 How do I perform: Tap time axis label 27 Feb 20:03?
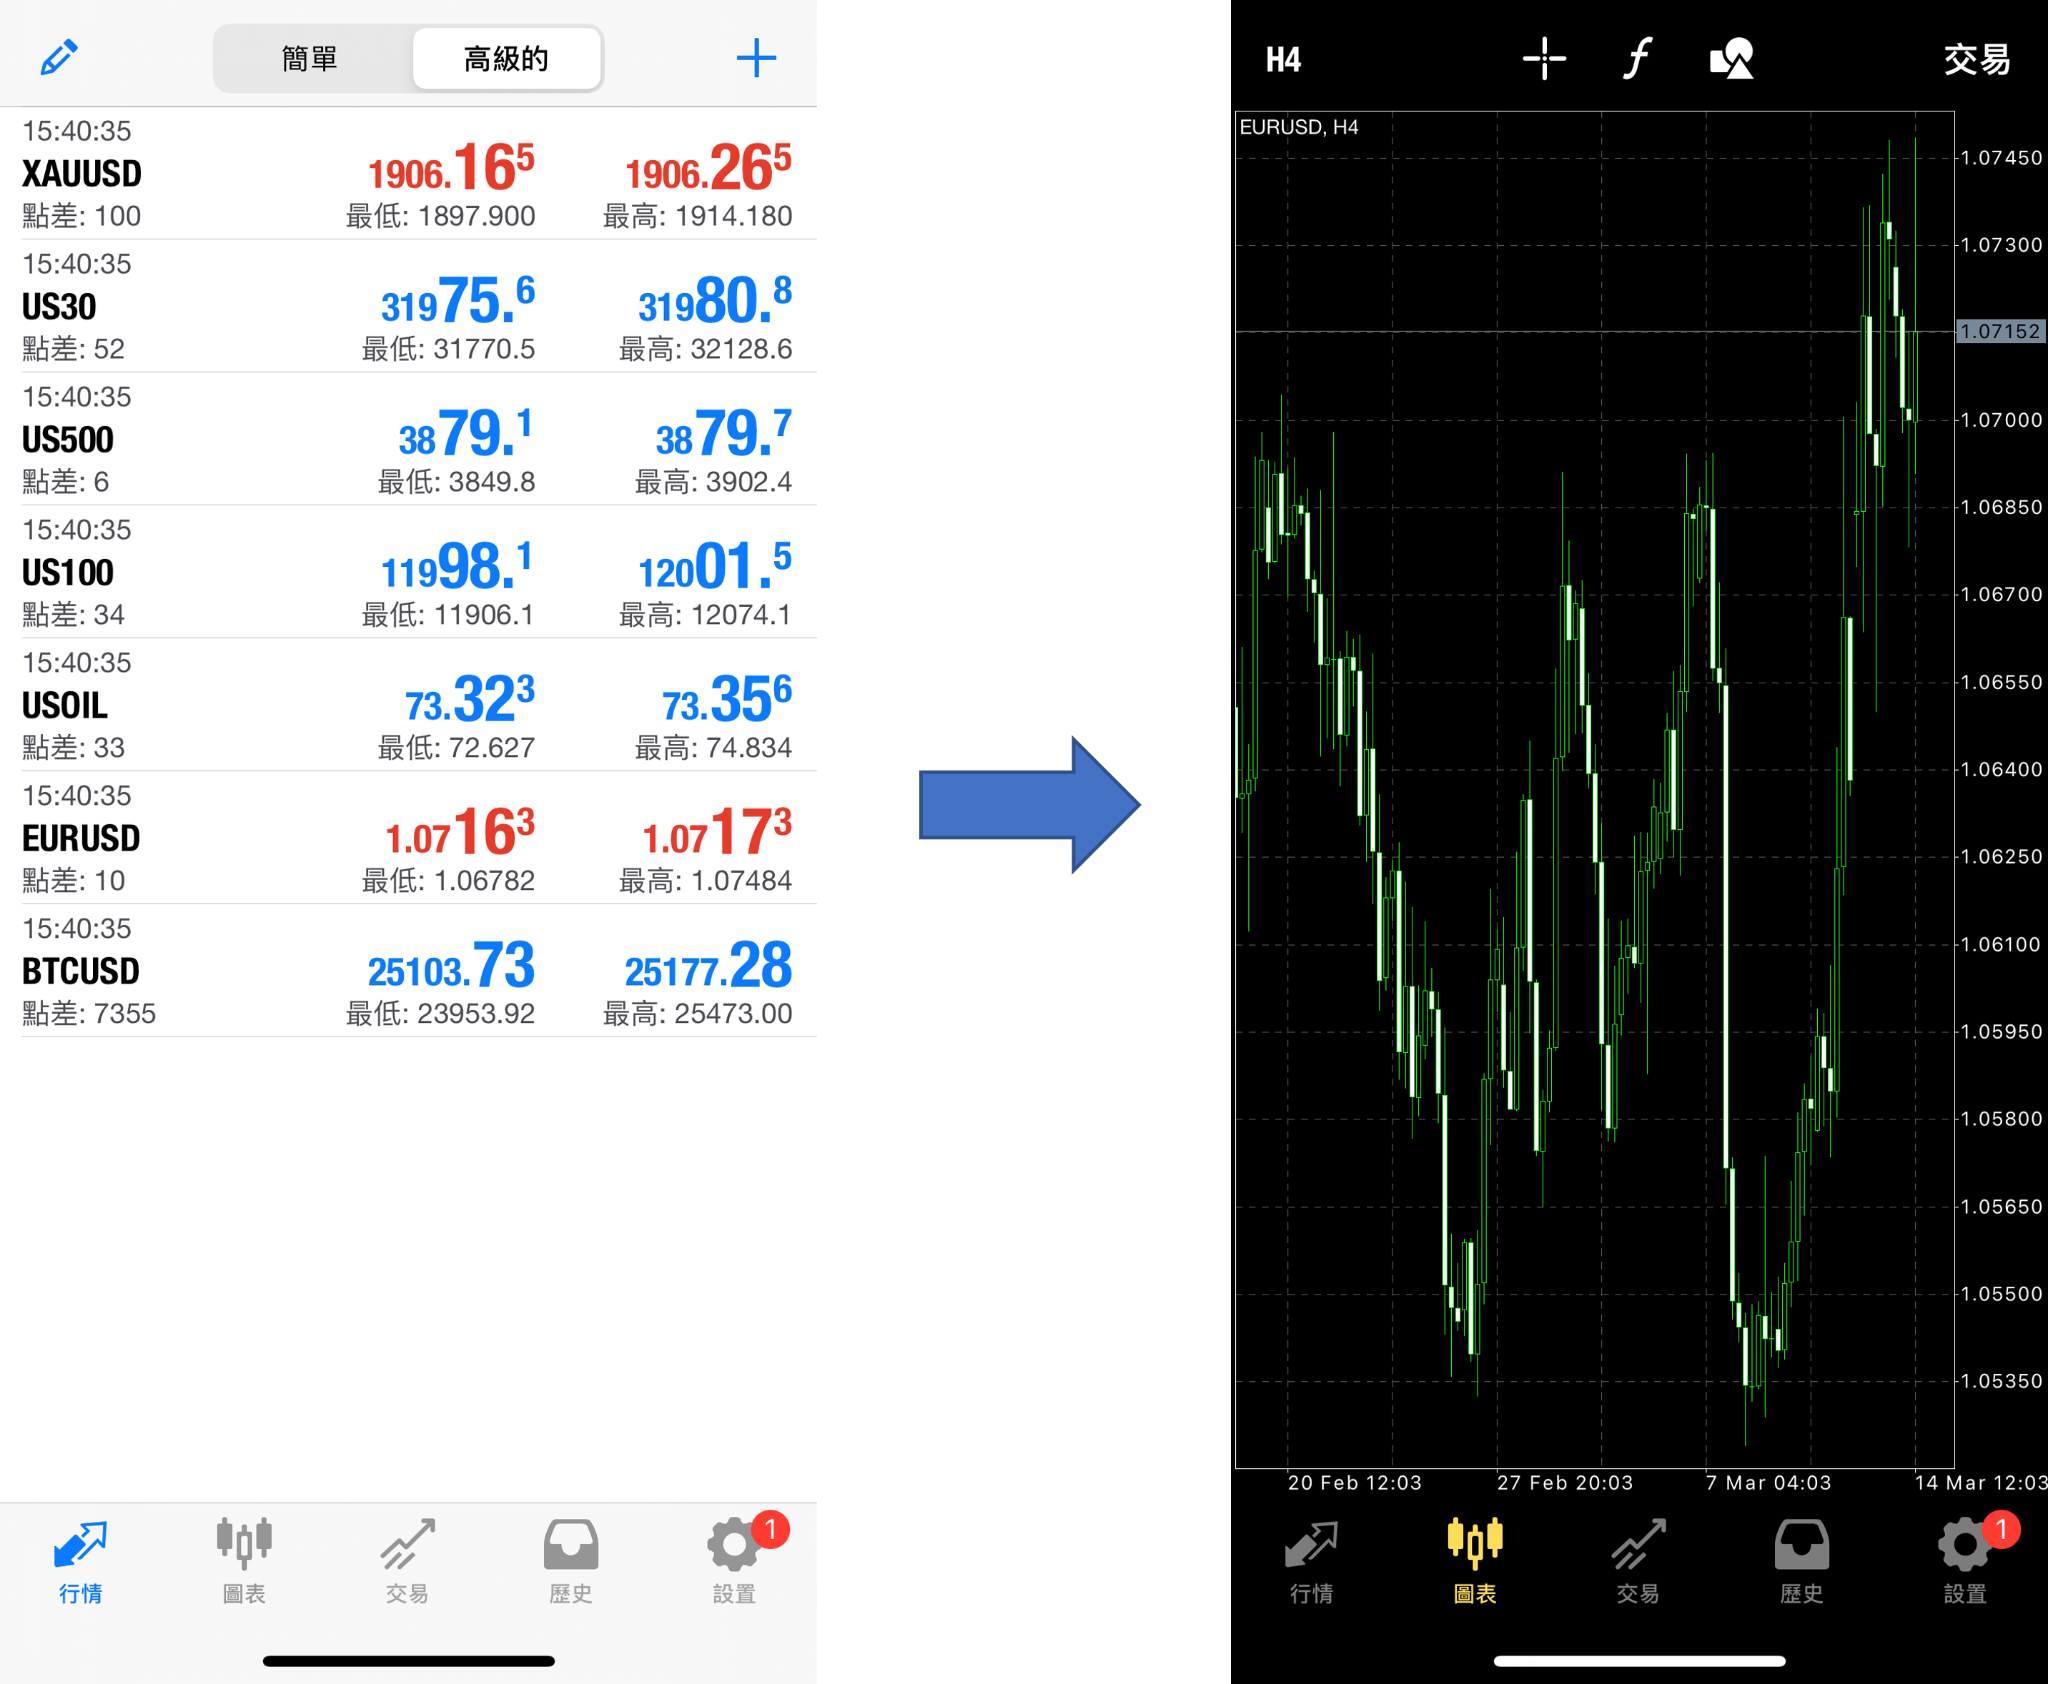(1565, 1482)
